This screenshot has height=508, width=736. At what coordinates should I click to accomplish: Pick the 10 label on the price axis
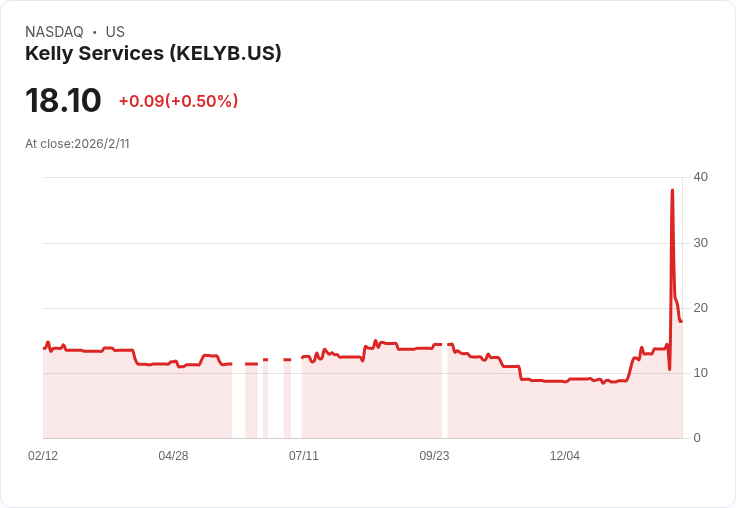[700, 373]
